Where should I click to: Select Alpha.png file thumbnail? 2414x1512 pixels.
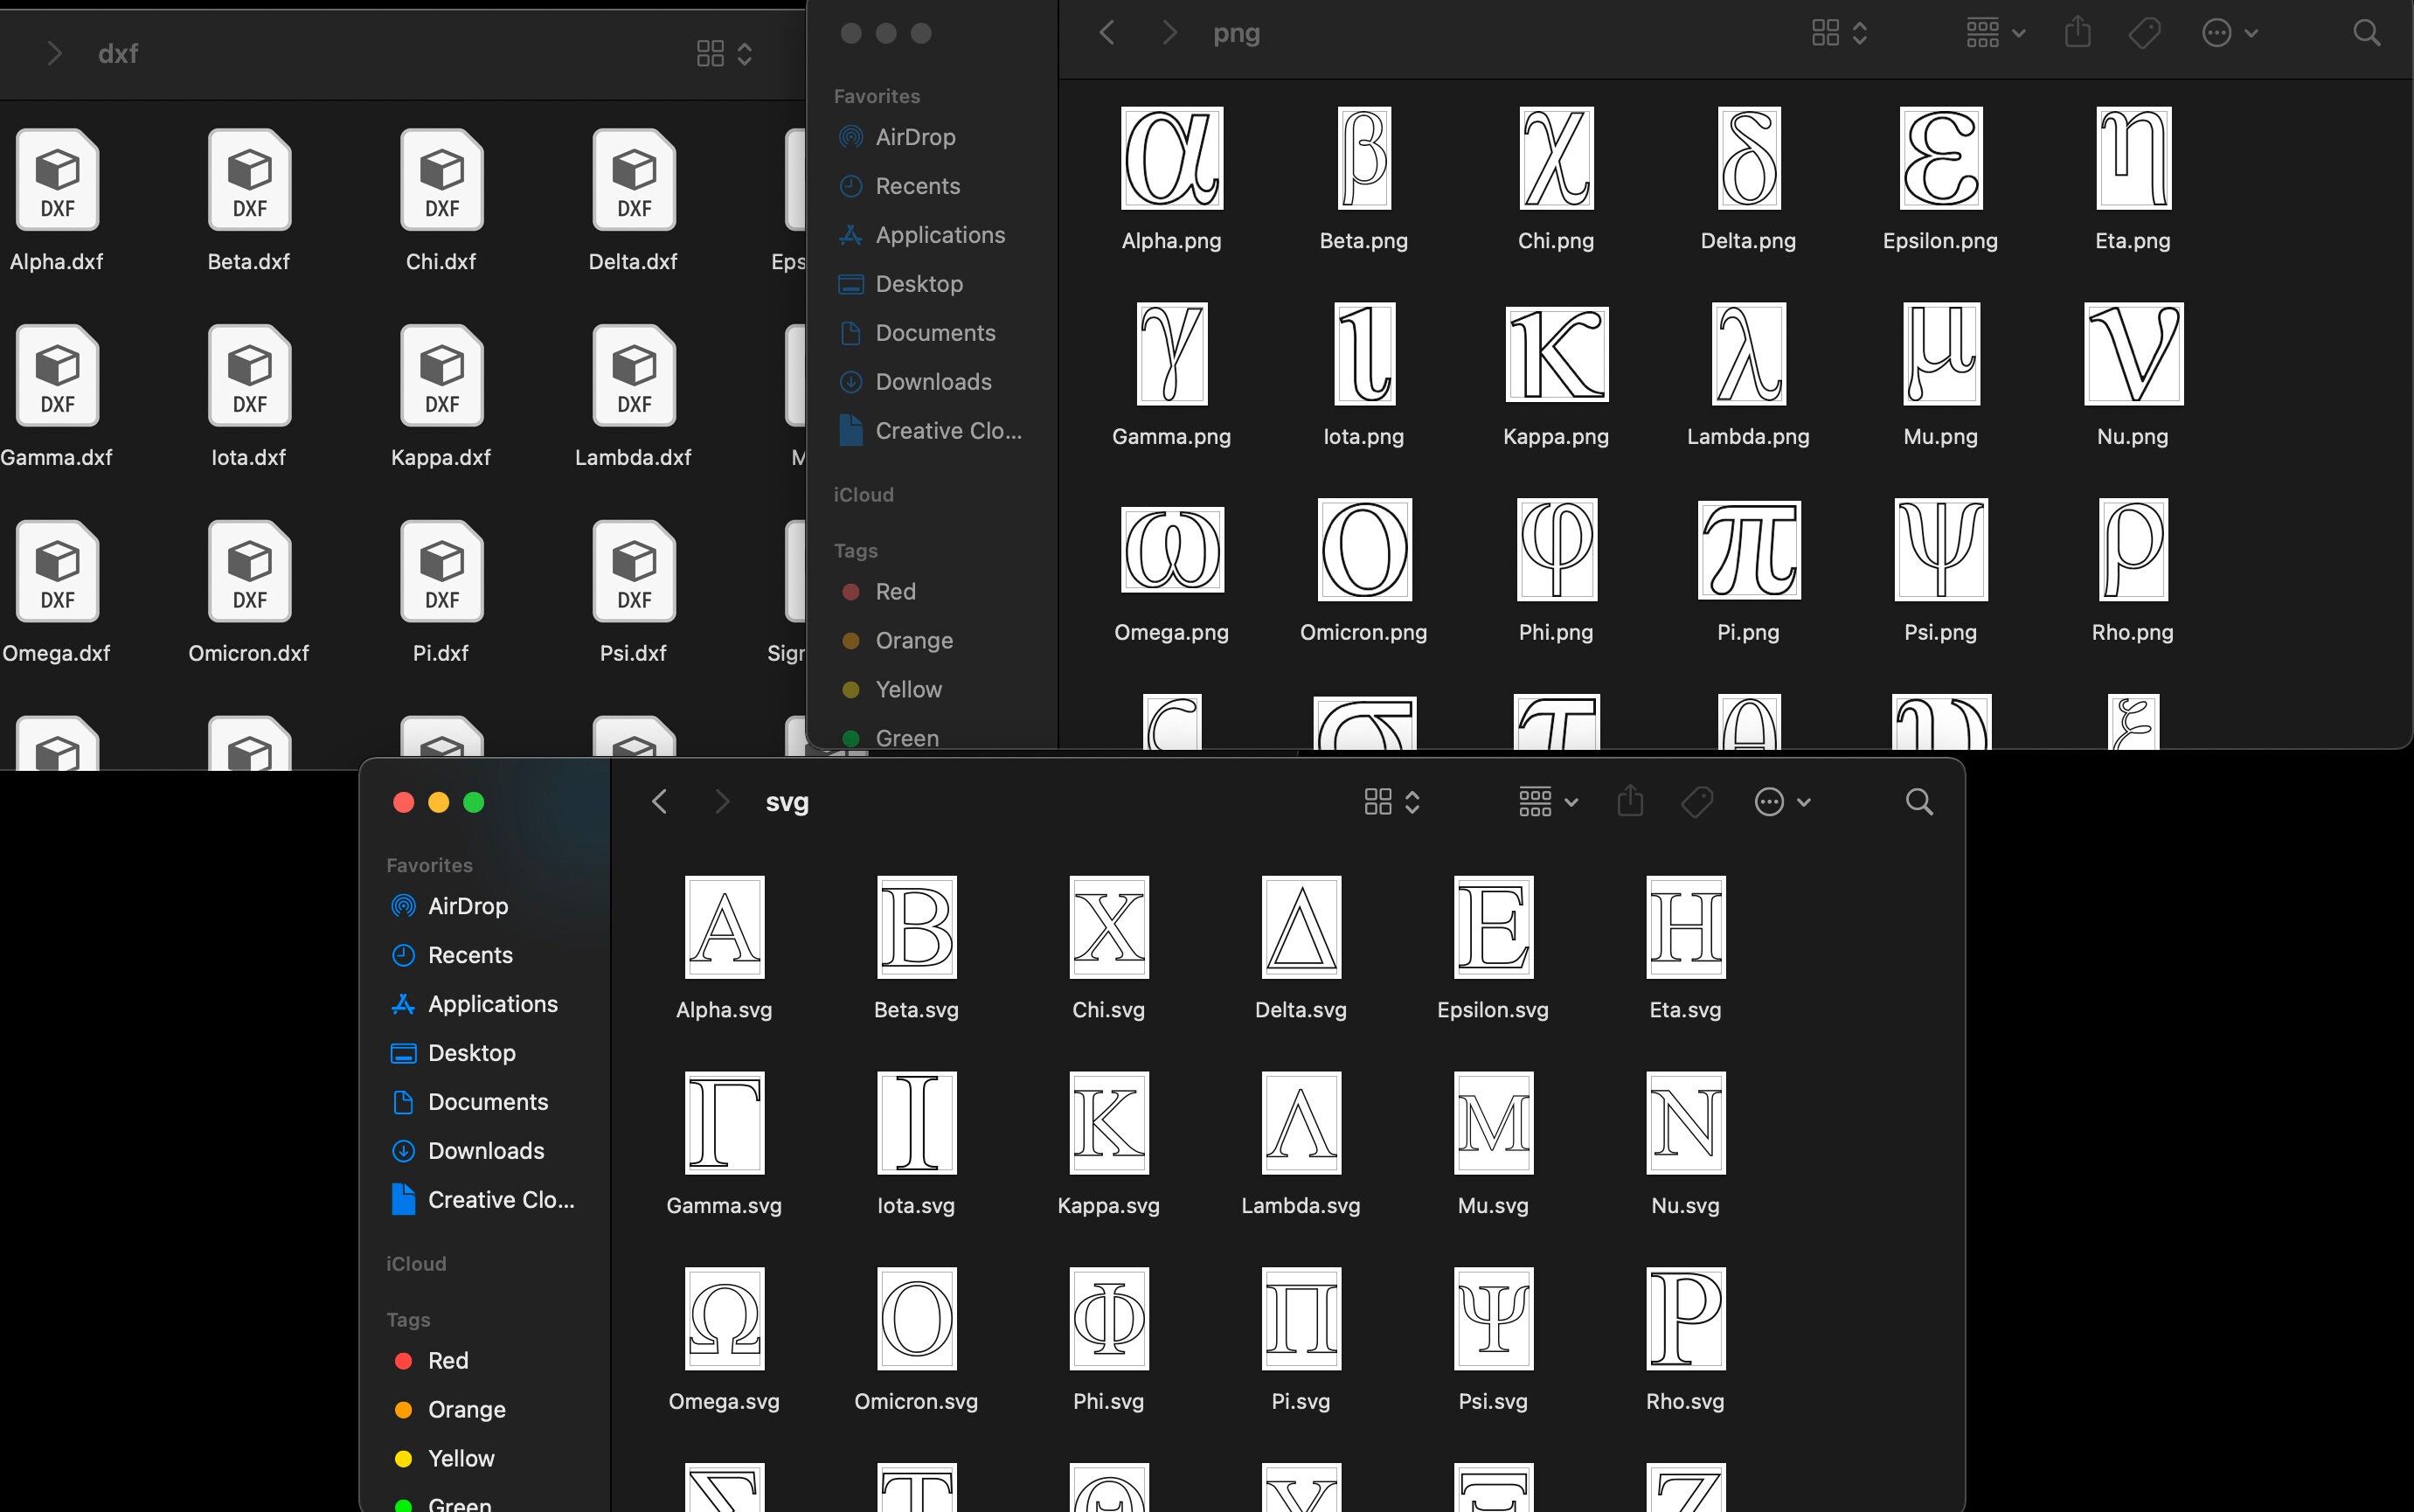(x=1172, y=158)
